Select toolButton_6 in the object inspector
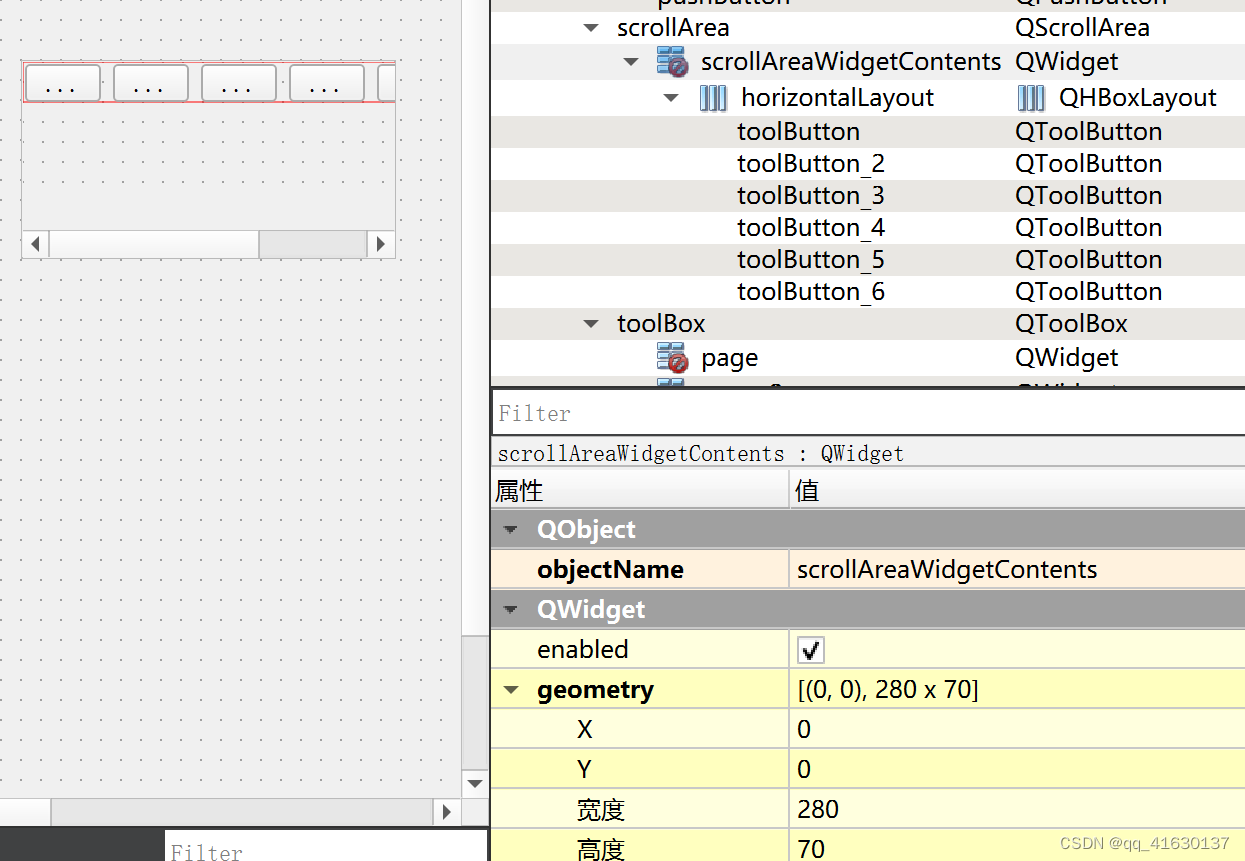Image resolution: width=1245 pixels, height=861 pixels. [810, 291]
